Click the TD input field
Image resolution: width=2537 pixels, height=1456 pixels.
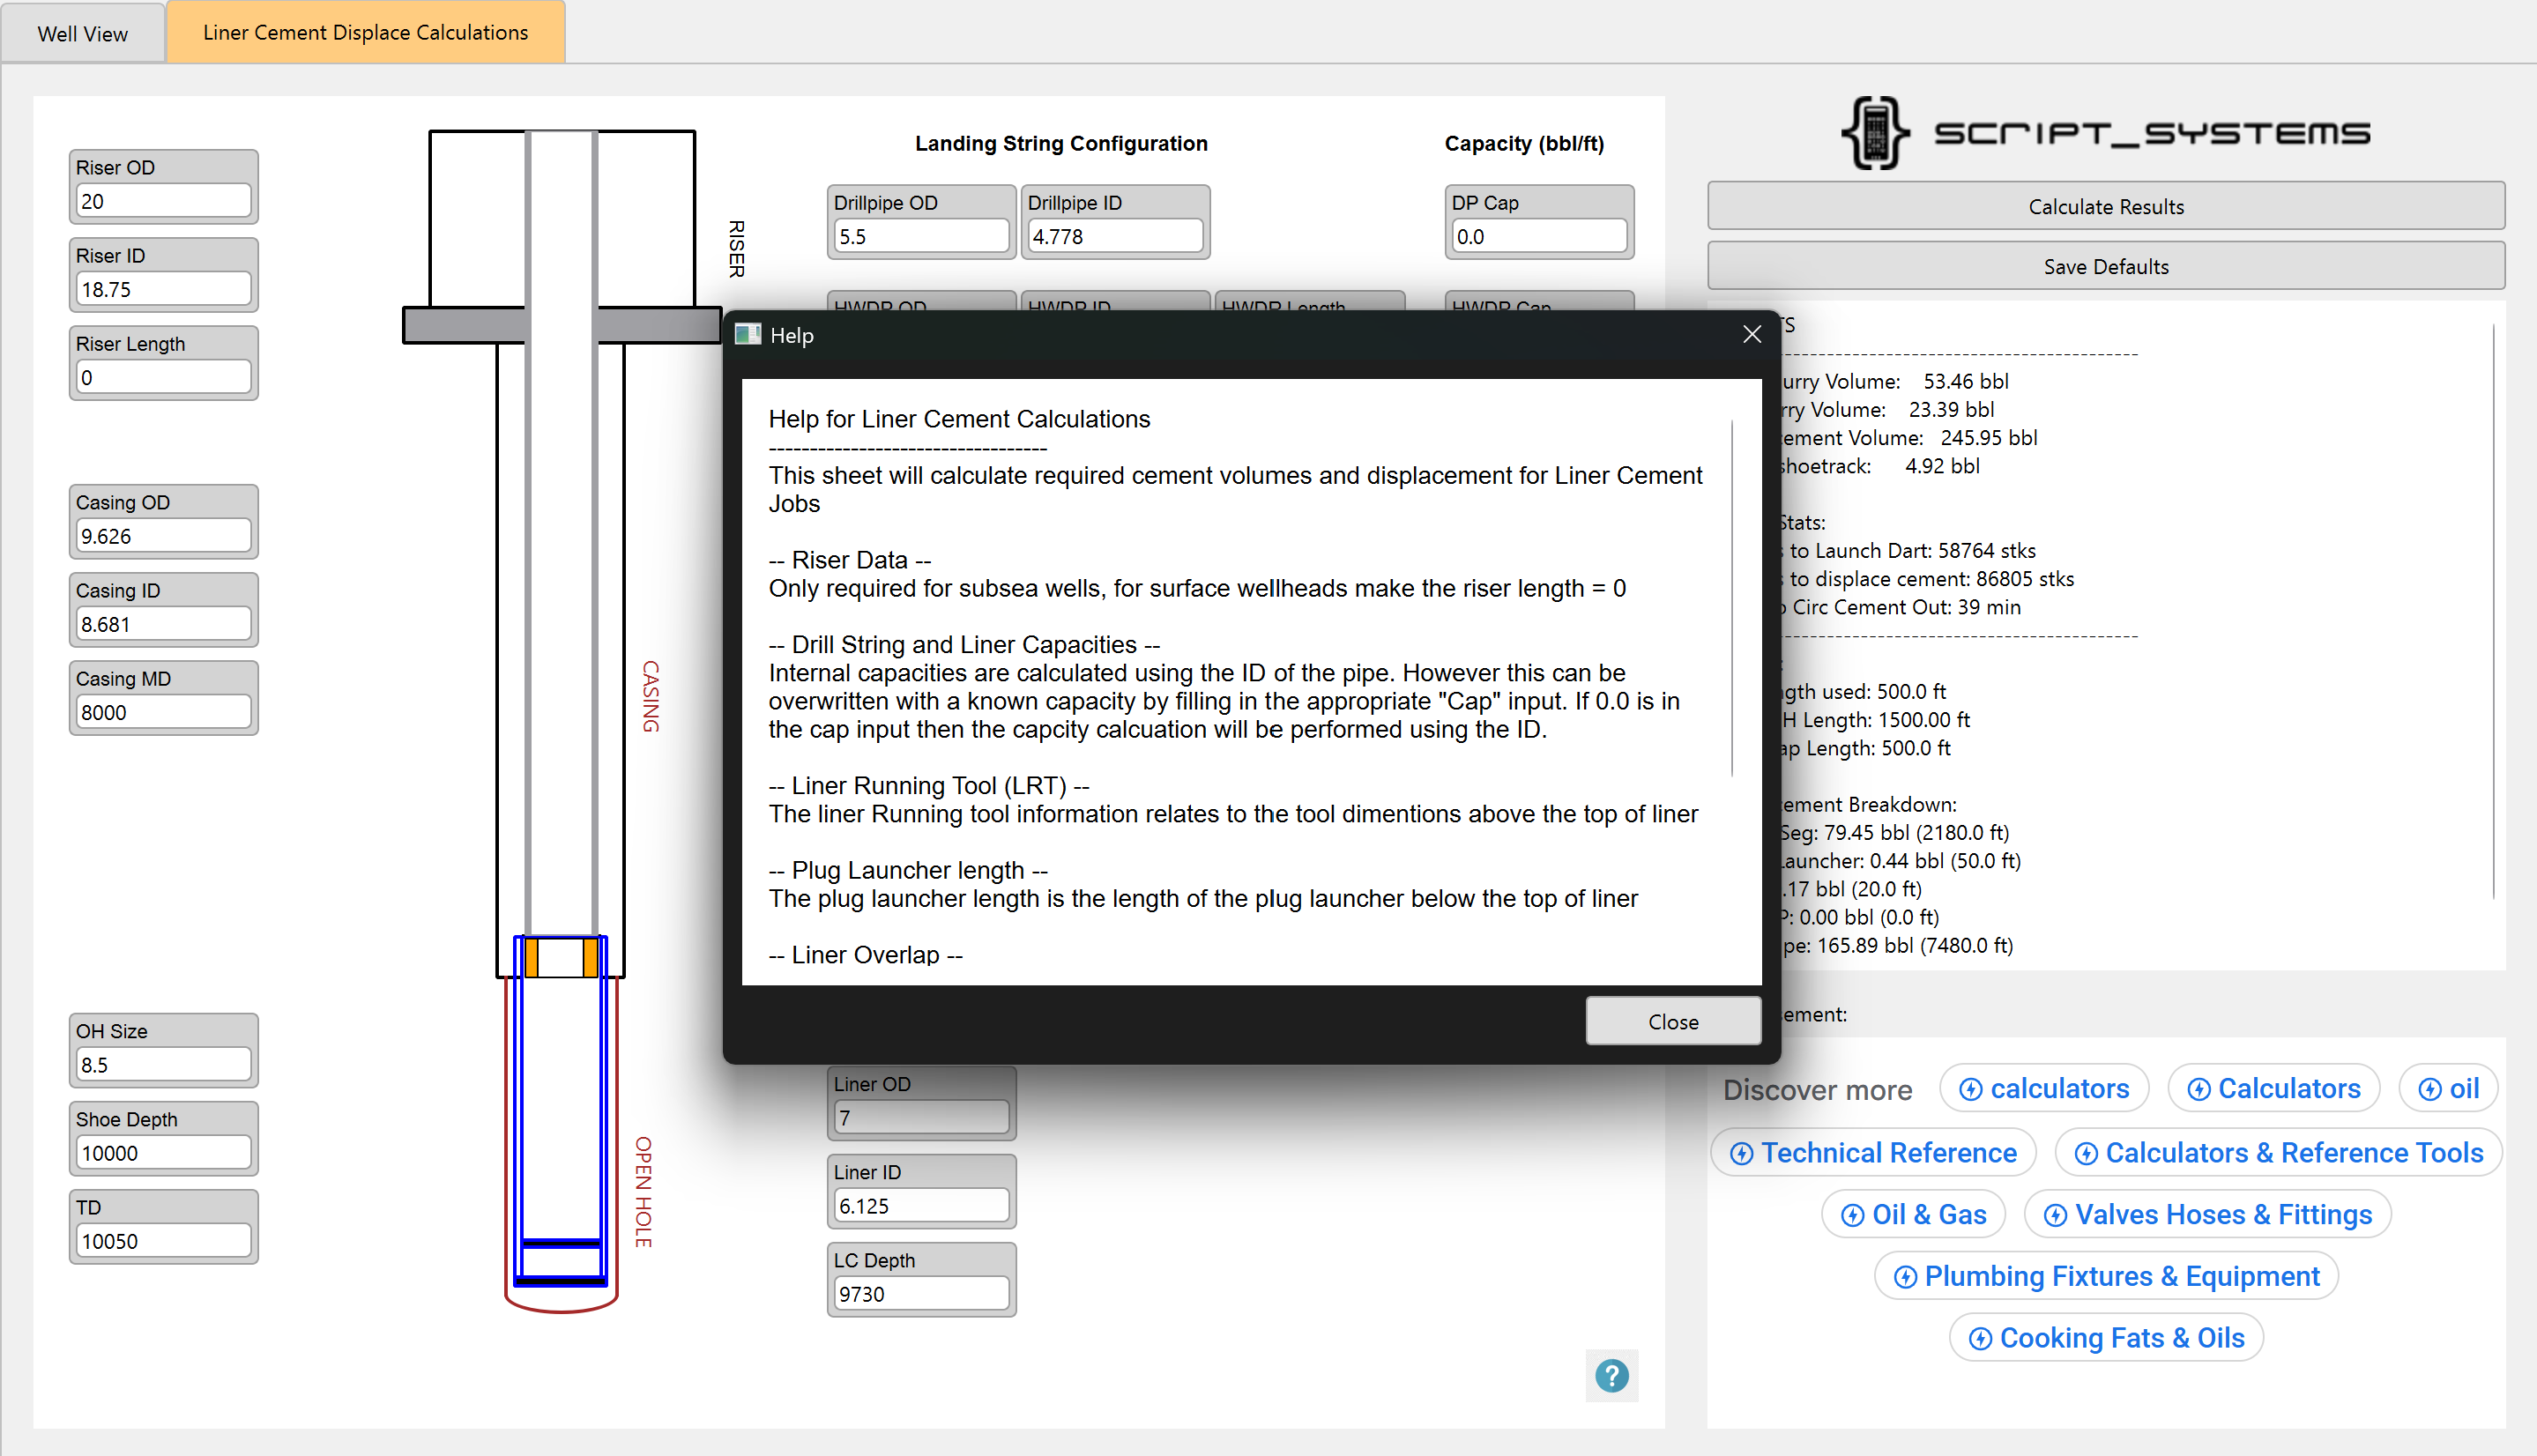tap(163, 1240)
